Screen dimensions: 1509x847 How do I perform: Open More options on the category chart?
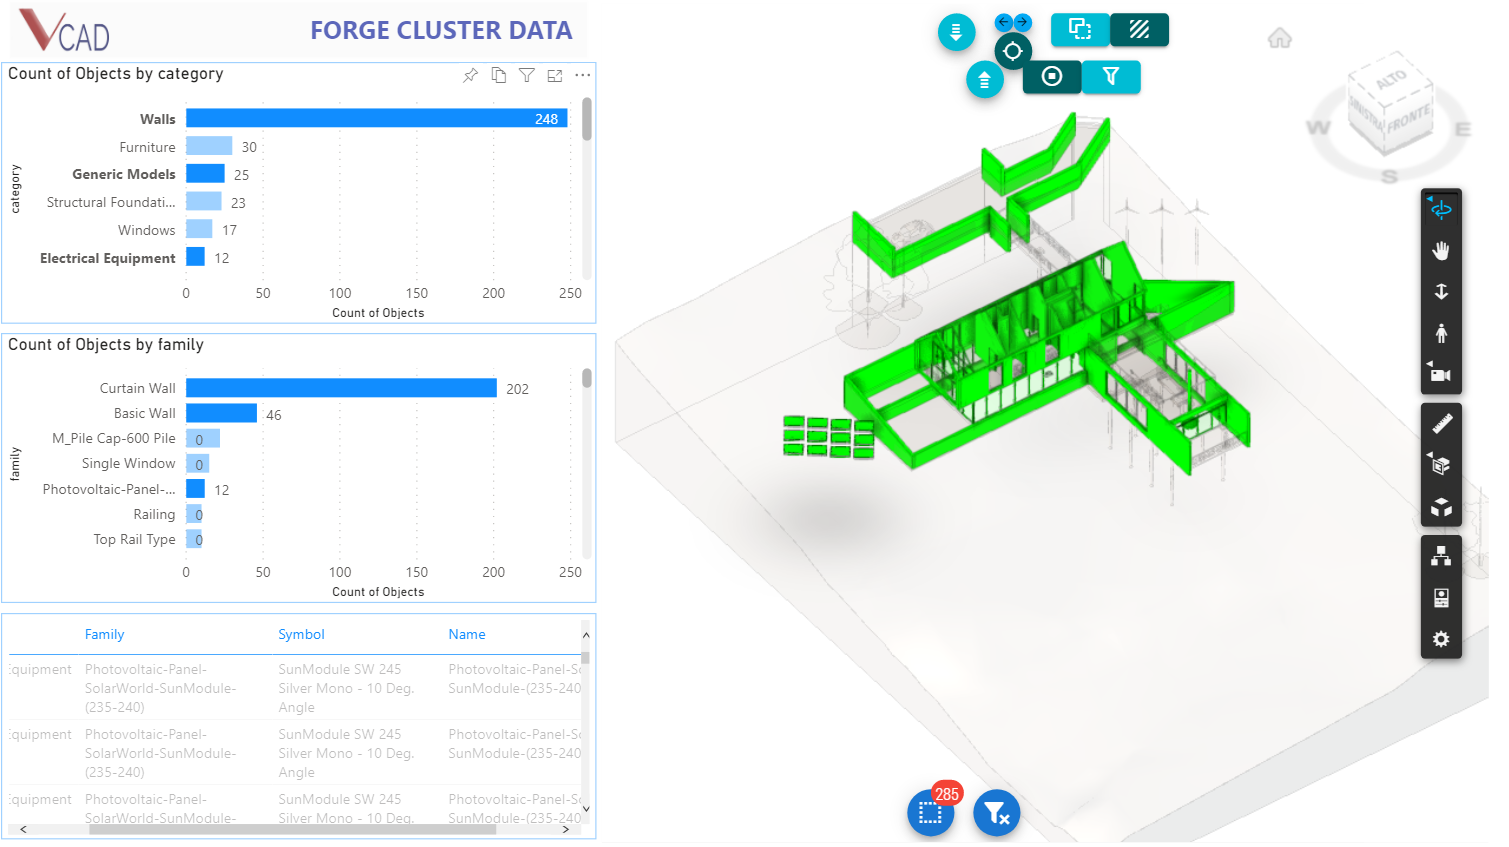pyautogui.click(x=583, y=74)
